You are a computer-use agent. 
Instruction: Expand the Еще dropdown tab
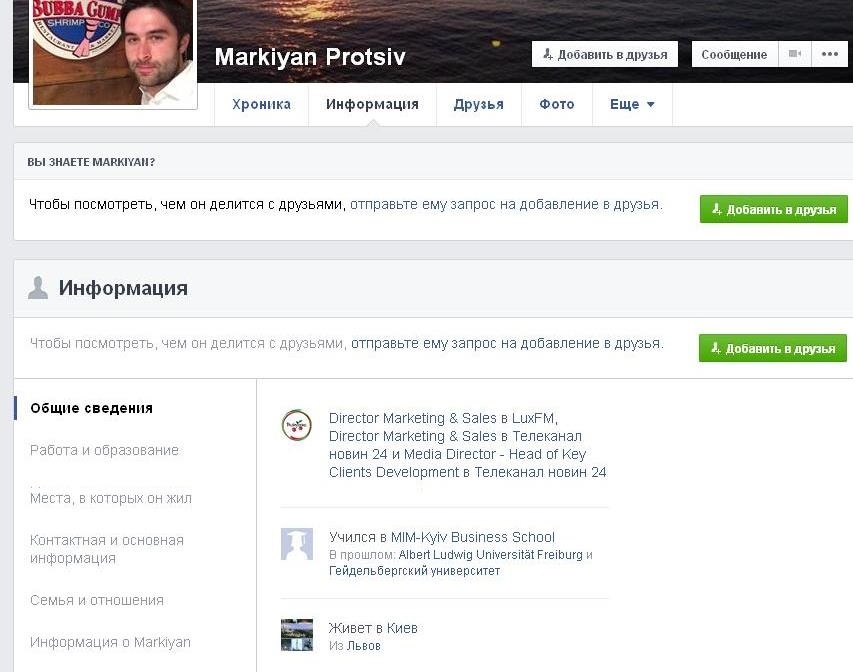pos(632,104)
